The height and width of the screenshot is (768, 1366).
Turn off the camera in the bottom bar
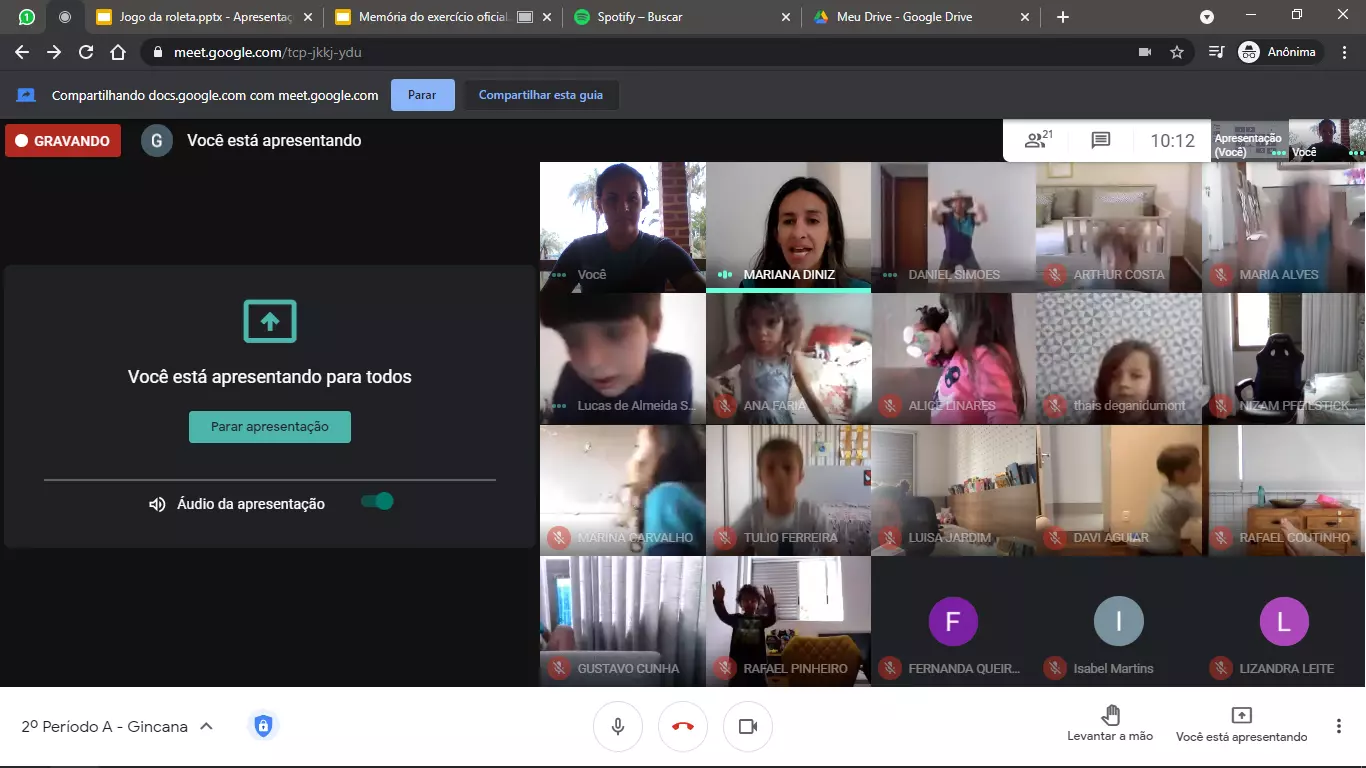(748, 727)
